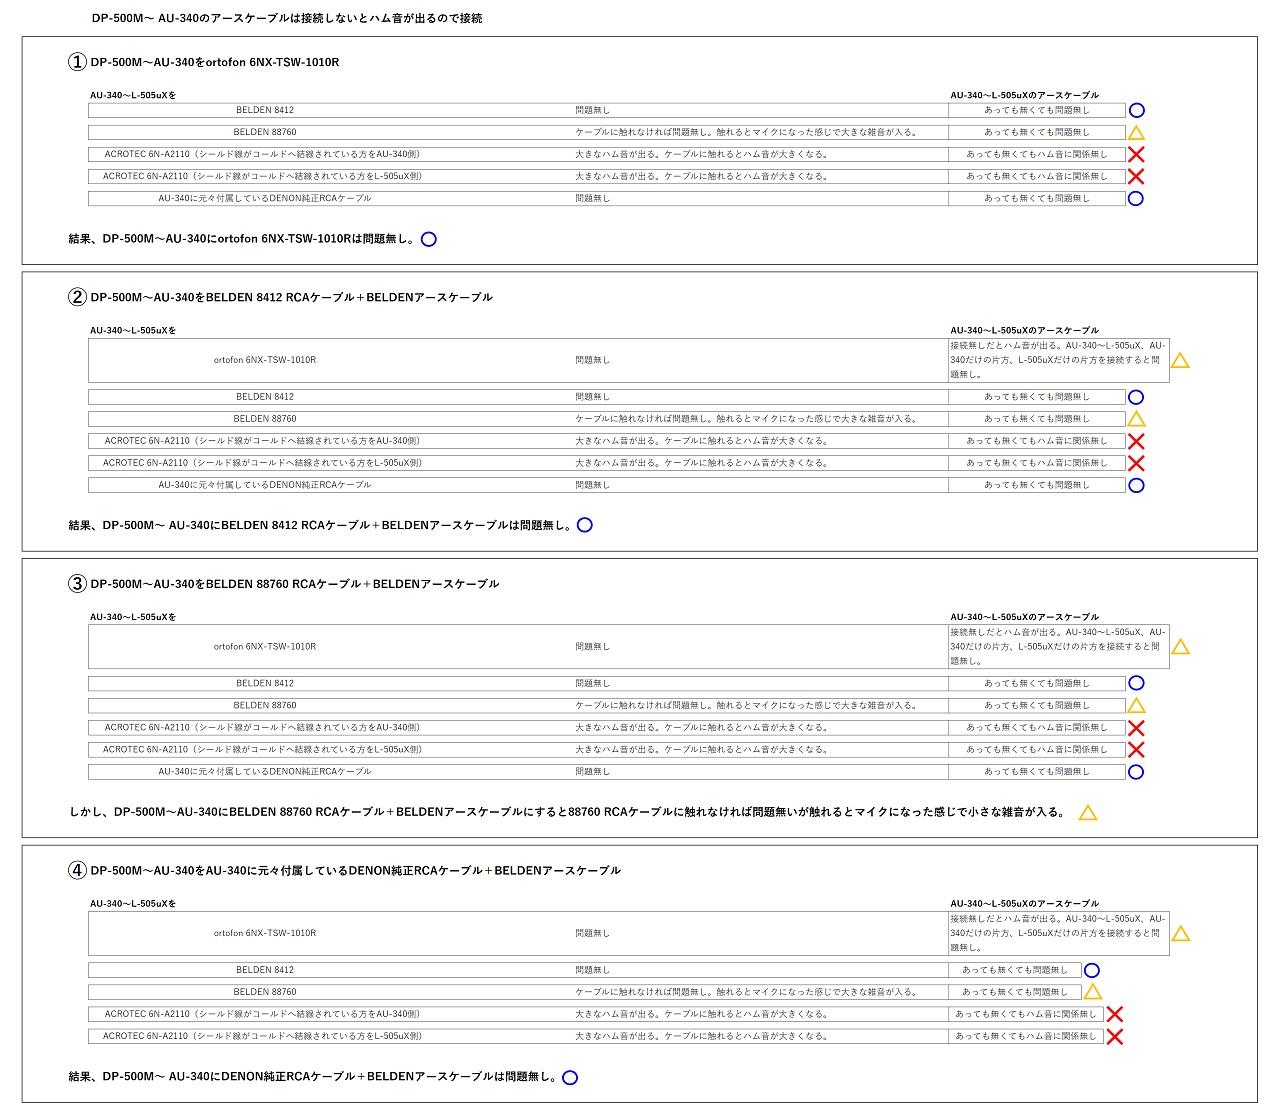
Task: Click column header 'AU-340～L-505uXを' in section ④
Action: pyautogui.click(x=133, y=903)
